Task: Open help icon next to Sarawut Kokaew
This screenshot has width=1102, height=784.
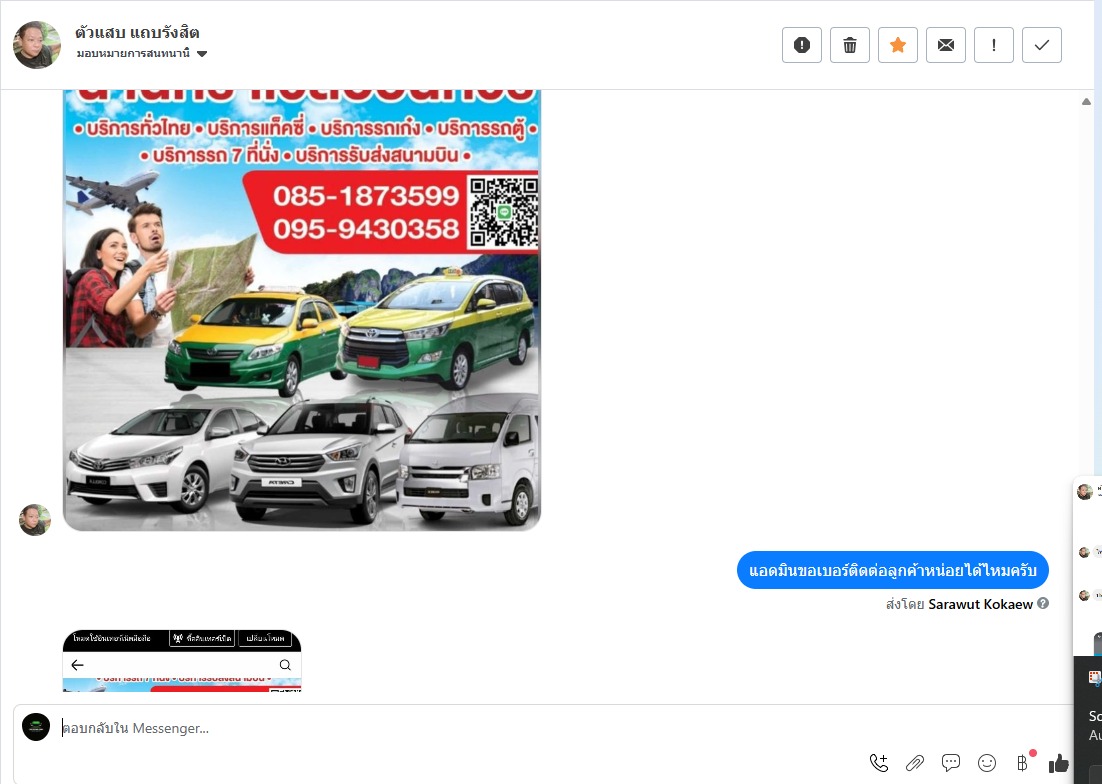Action: (1043, 603)
